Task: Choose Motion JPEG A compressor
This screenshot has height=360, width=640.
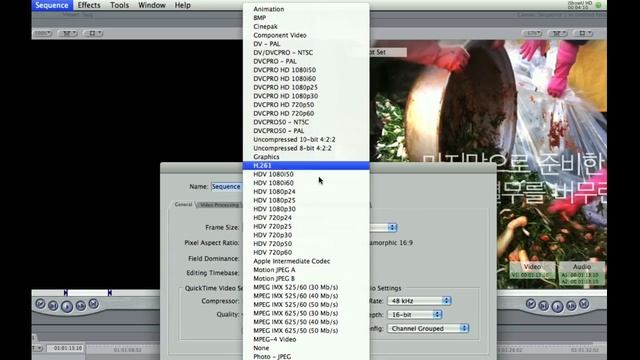Action: (306, 270)
